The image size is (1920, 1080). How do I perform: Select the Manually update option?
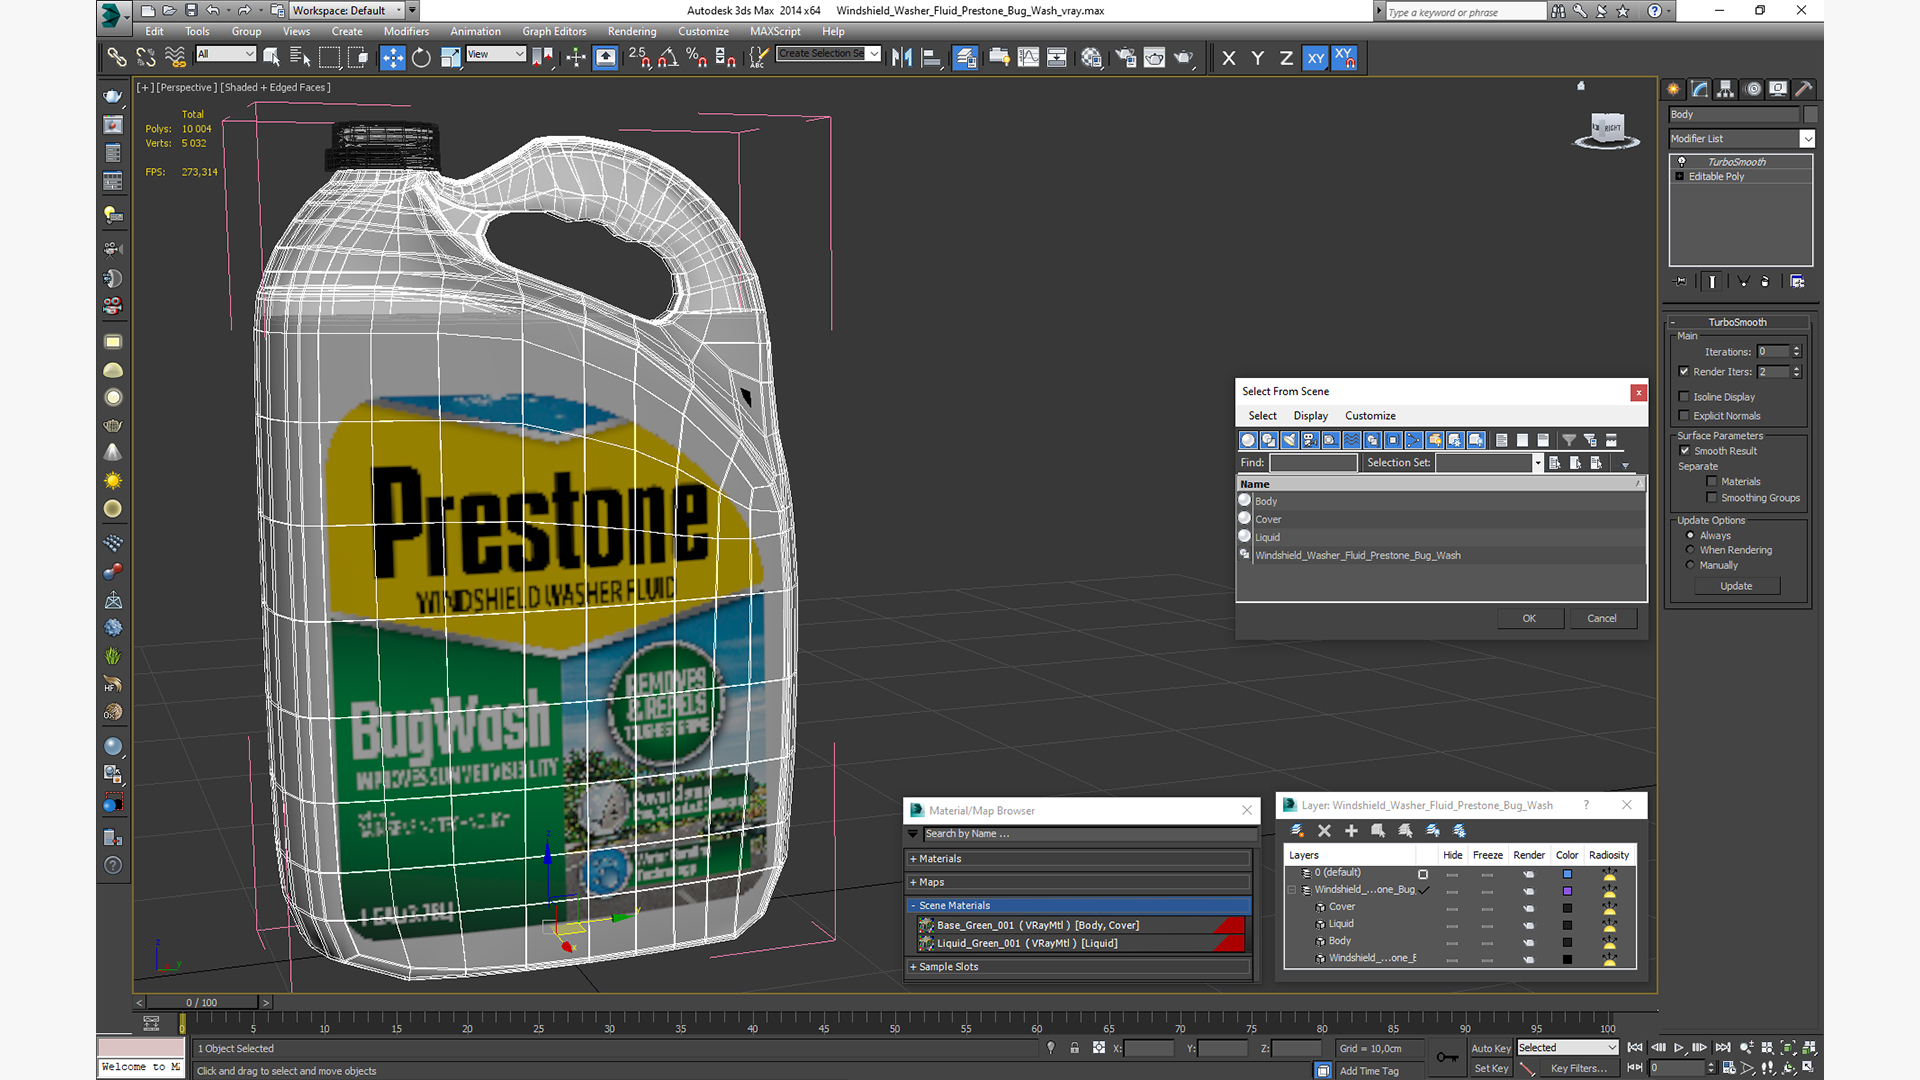tap(1690, 565)
